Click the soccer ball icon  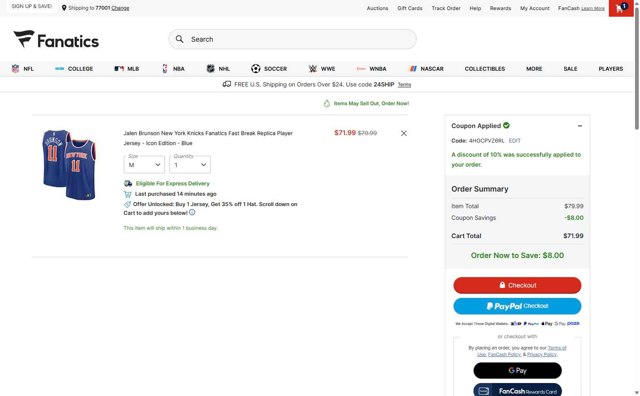256,69
